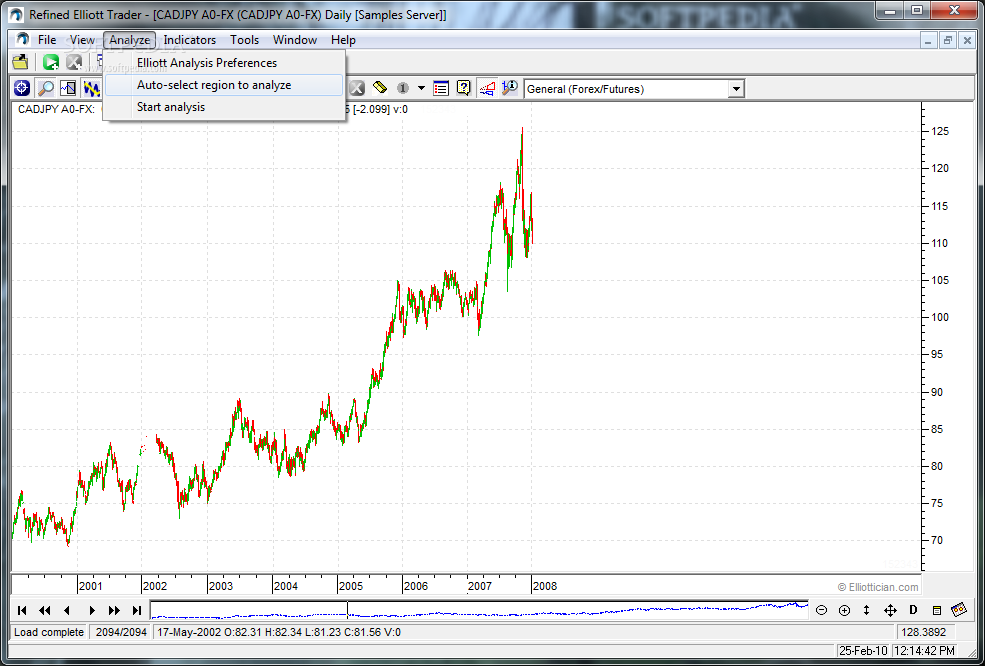Click the orange cassette tape icon
The width and height of the screenshot is (985, 666).
coord(959,609)
